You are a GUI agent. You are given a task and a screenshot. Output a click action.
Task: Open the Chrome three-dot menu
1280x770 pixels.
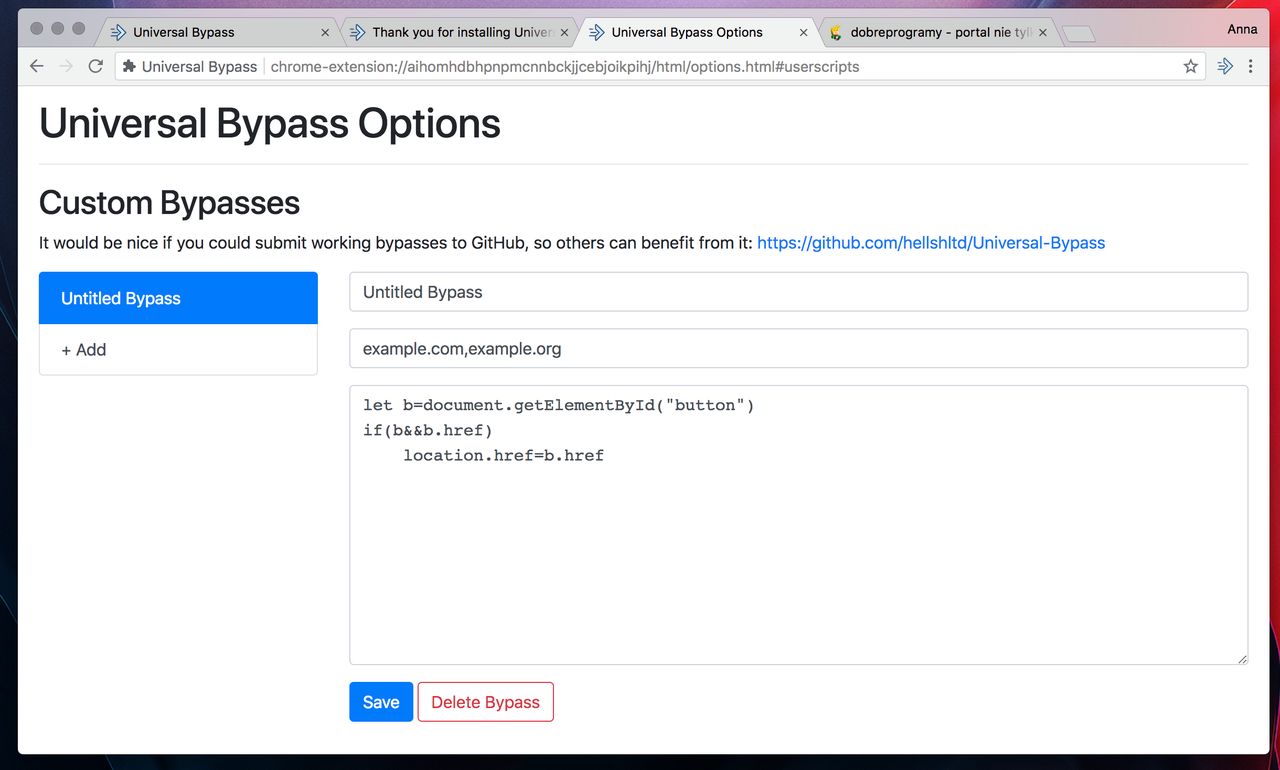(1250, 66)
